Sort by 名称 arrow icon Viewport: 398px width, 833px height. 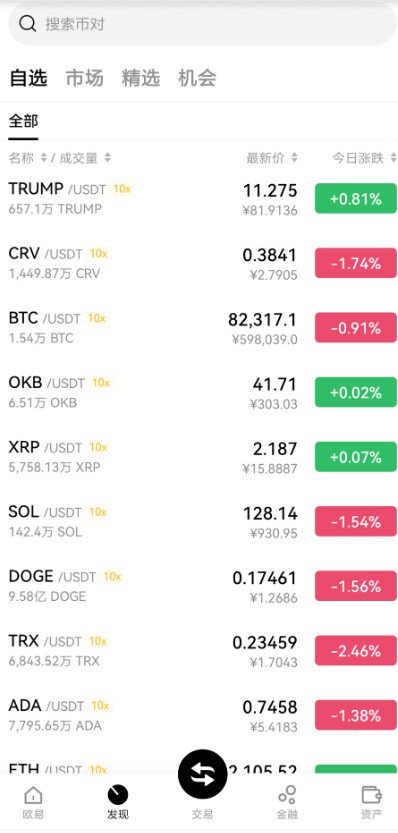tap(44, 158)
